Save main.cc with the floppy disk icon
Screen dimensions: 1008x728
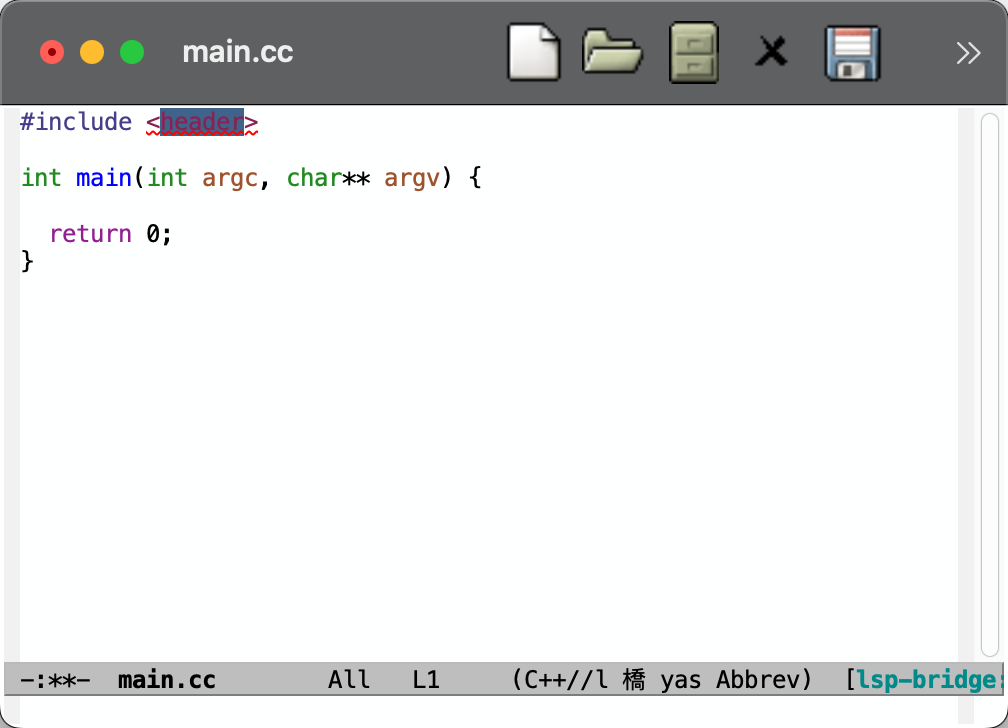coord(851,52)
